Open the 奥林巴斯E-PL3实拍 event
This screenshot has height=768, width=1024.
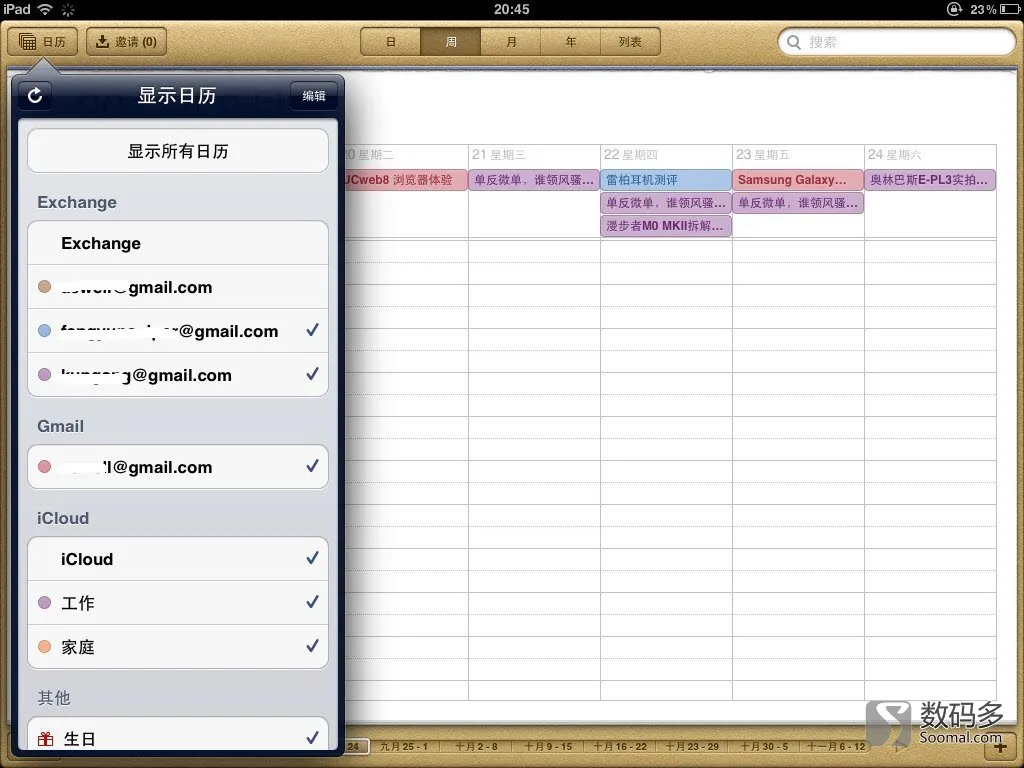(930, 180)
